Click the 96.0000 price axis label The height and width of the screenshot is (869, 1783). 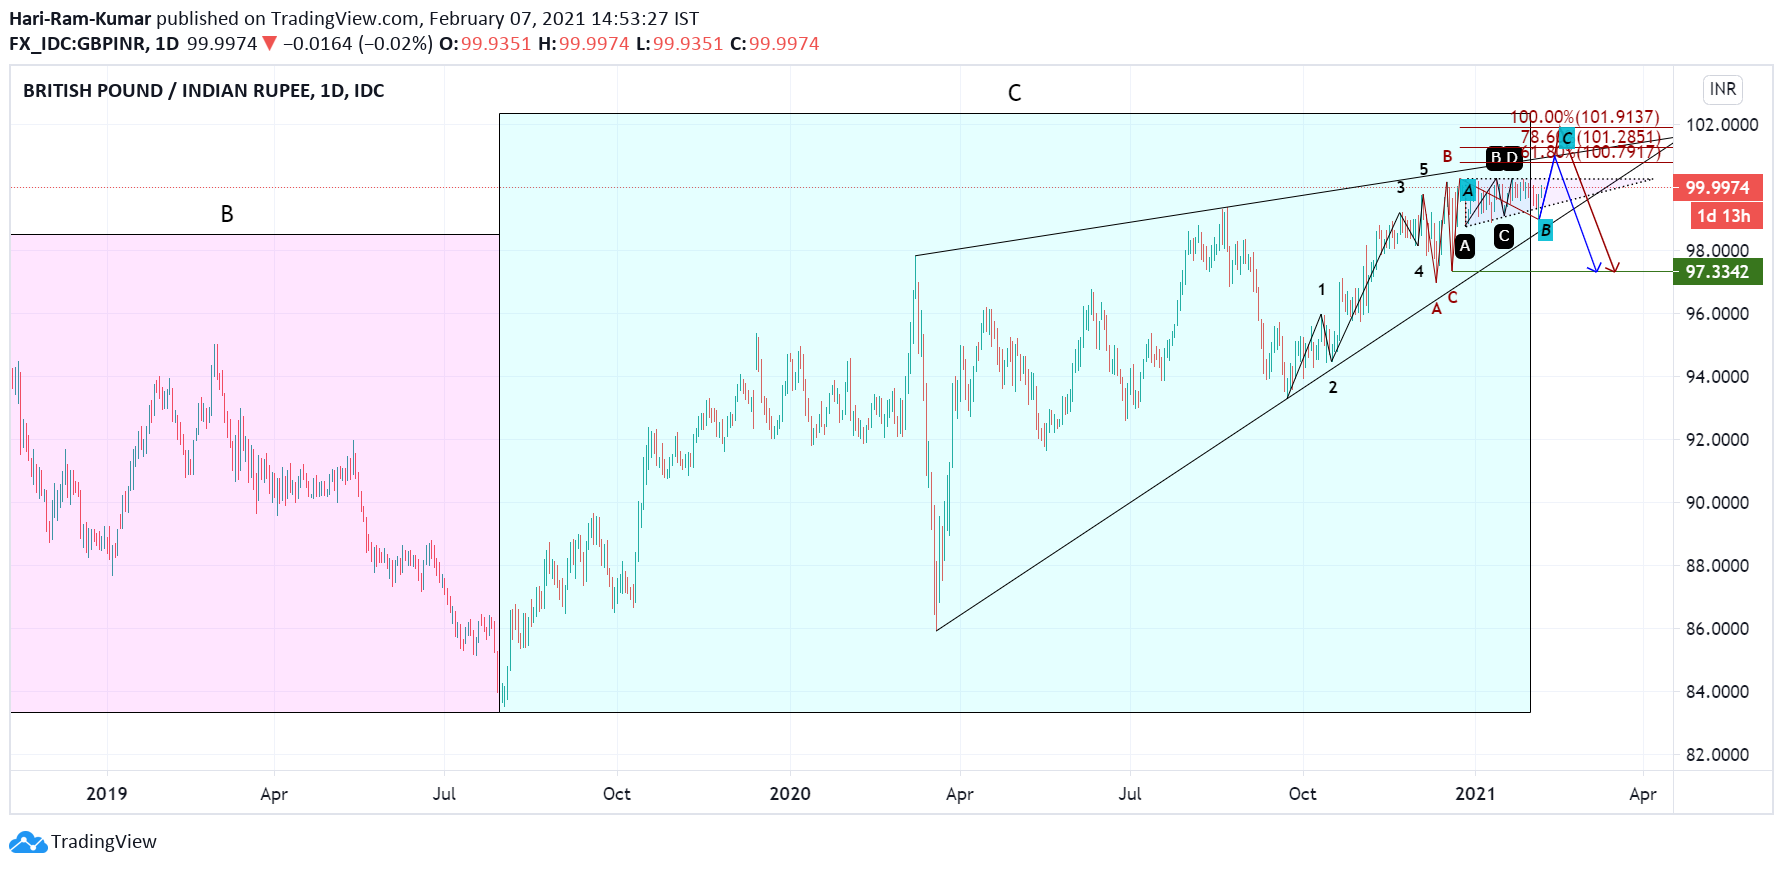coord(1717,314)
